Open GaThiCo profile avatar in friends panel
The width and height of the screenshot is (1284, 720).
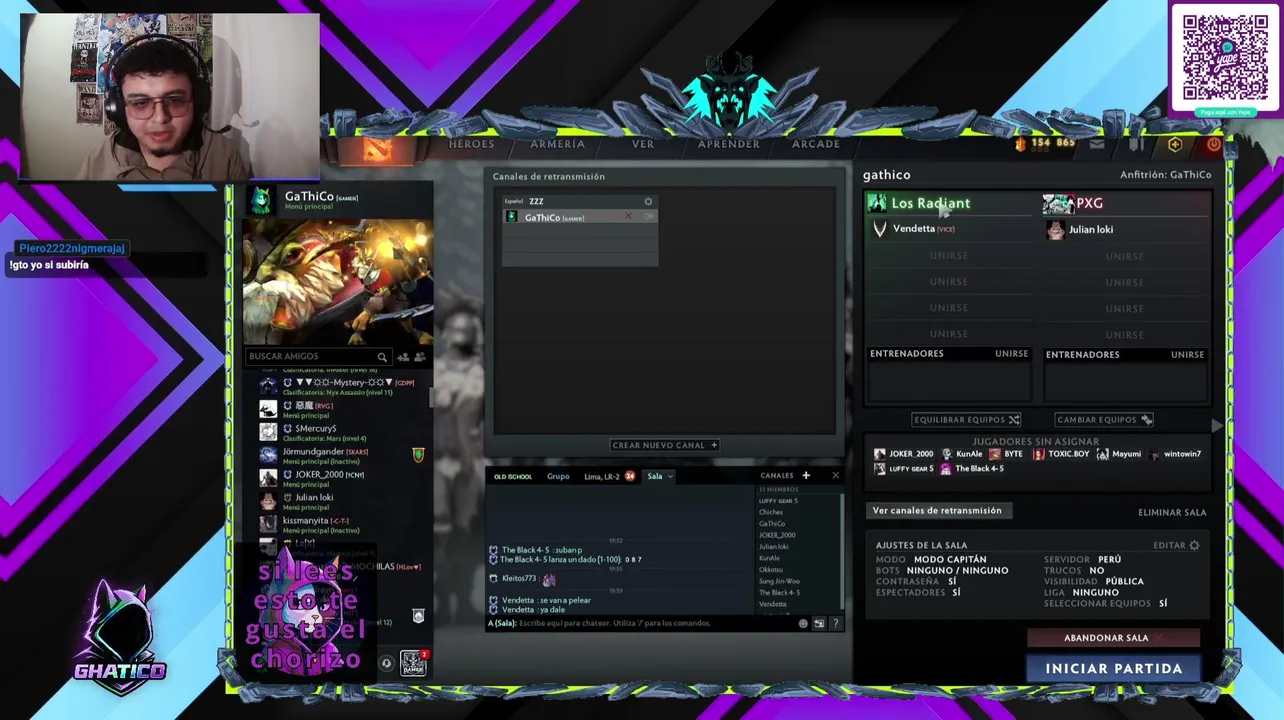(x=260, y=200)
